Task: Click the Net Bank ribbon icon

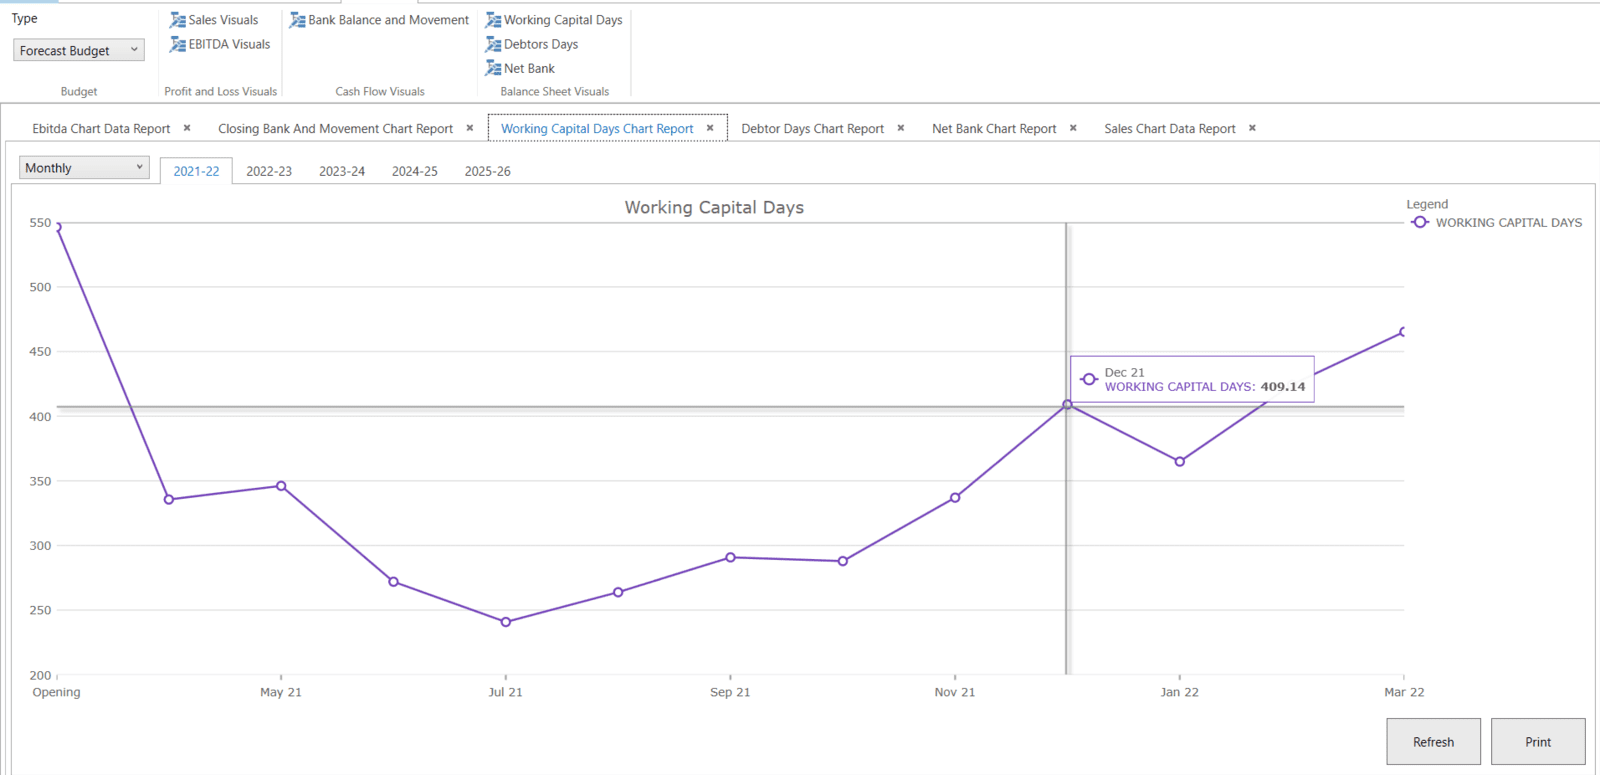Action: click(x=493, y=68)
